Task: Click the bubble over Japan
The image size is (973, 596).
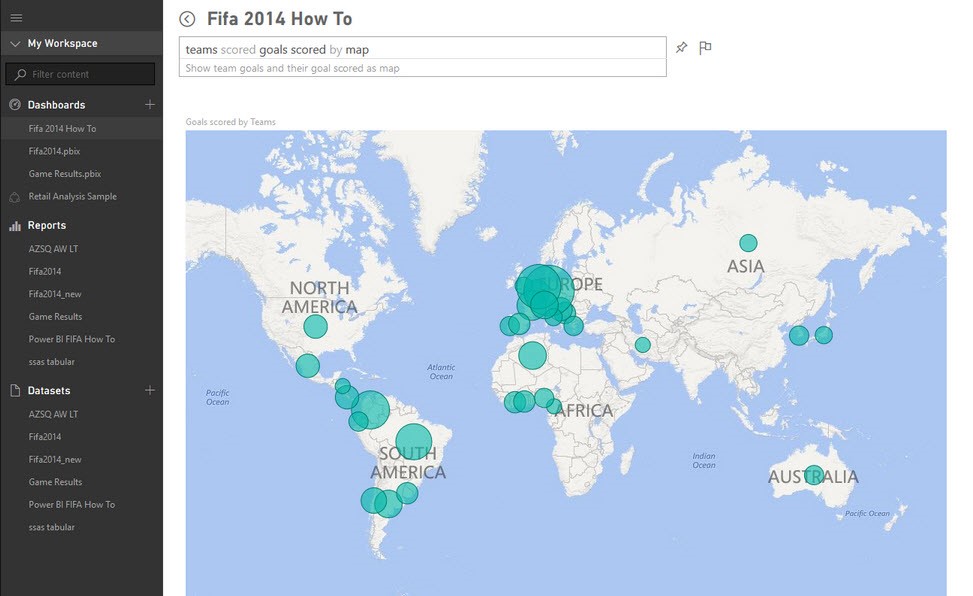Action: click(x=824, y=335)
